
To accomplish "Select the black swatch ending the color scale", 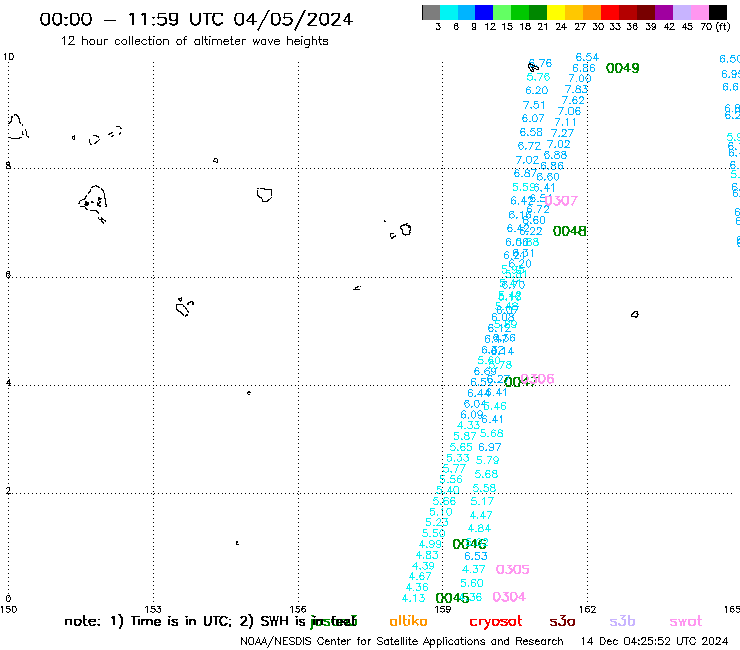I will point(718,12).
